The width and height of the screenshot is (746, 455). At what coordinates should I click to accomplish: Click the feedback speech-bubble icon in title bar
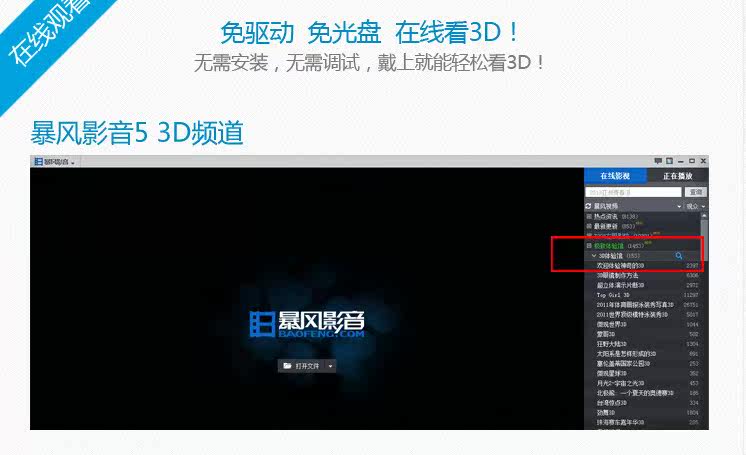coord(658,161)
